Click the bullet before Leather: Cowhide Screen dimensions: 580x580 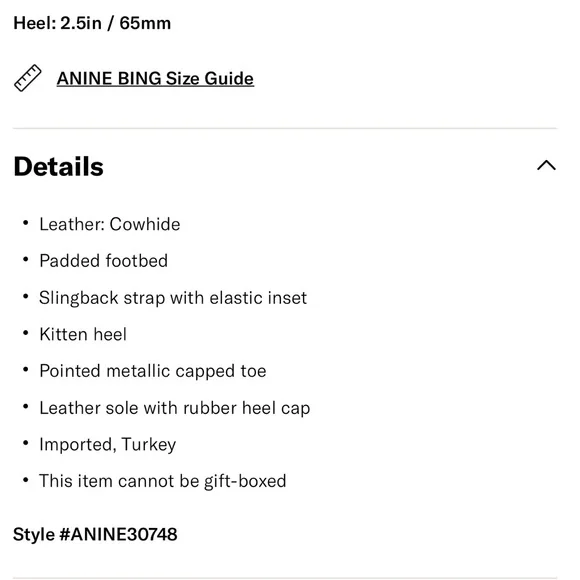tap(26, 223)
